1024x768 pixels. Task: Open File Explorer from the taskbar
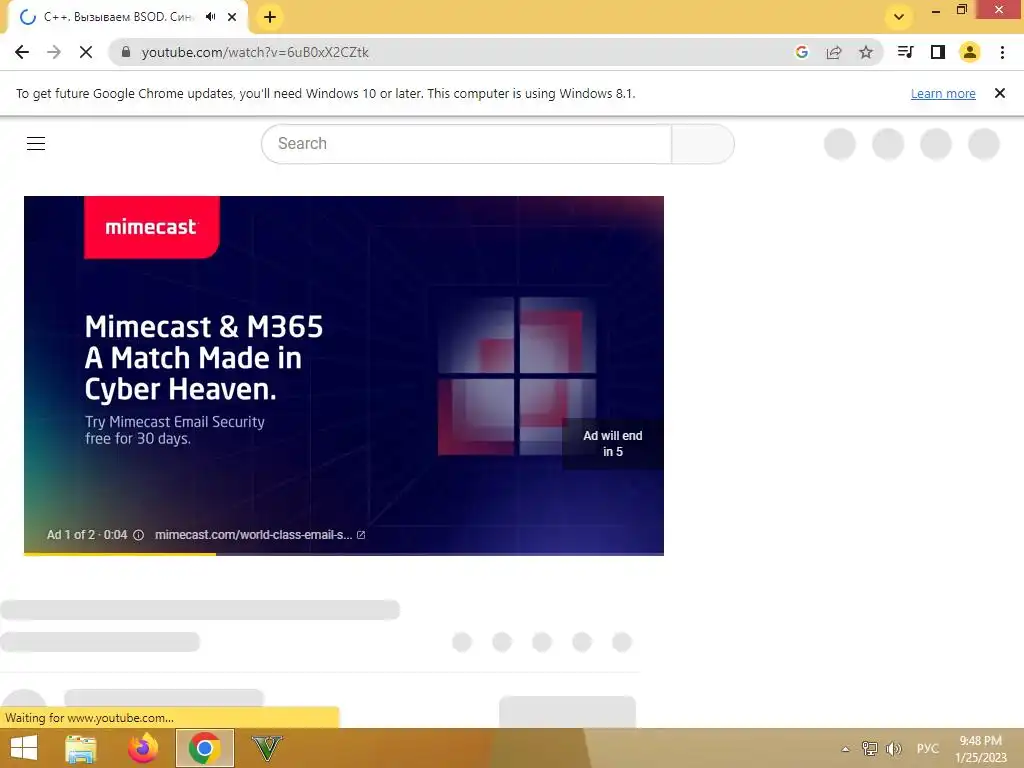[81, 748]
